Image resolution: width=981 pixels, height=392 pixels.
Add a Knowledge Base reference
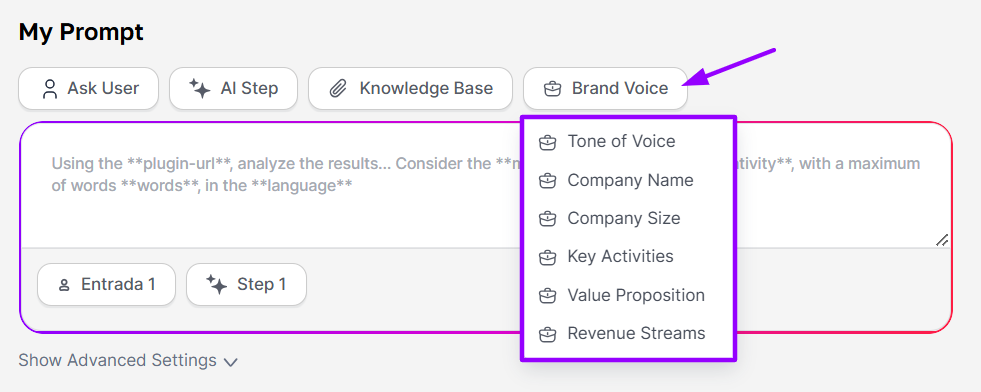pos(410,88)
